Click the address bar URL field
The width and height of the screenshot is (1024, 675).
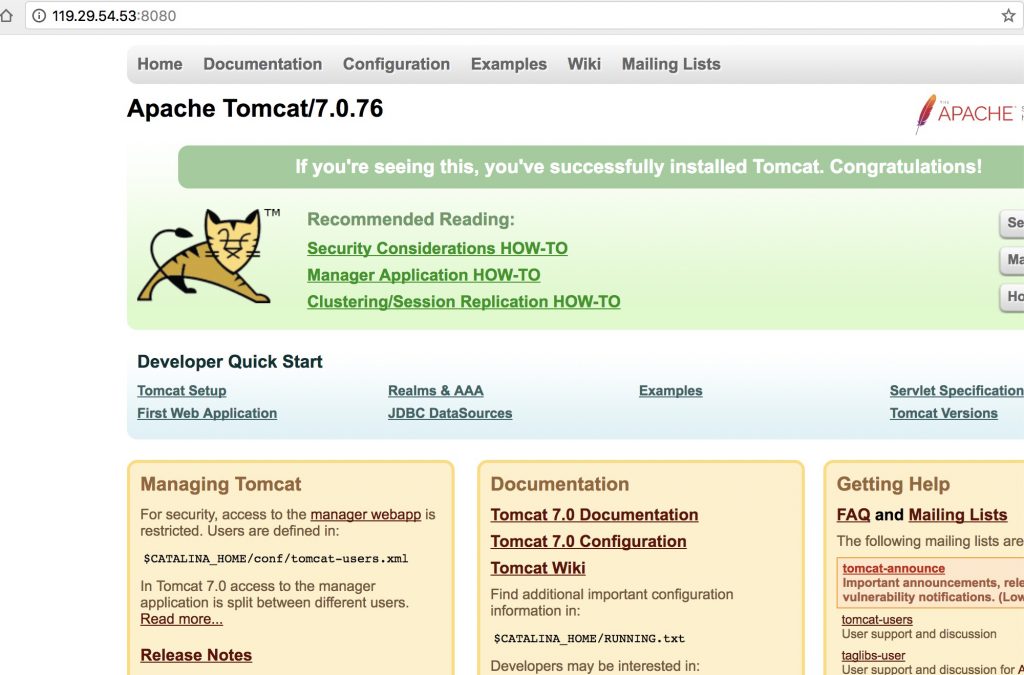pyautogui.click(x=500, y=17)
